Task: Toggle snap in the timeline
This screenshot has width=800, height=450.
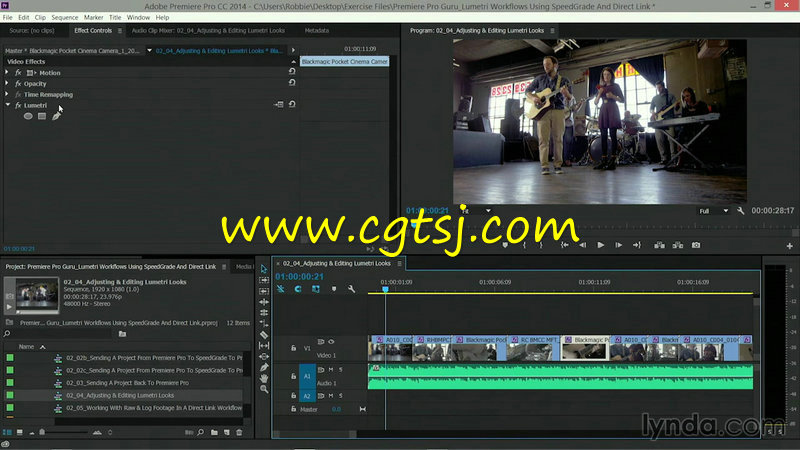Action: [298, 289]
